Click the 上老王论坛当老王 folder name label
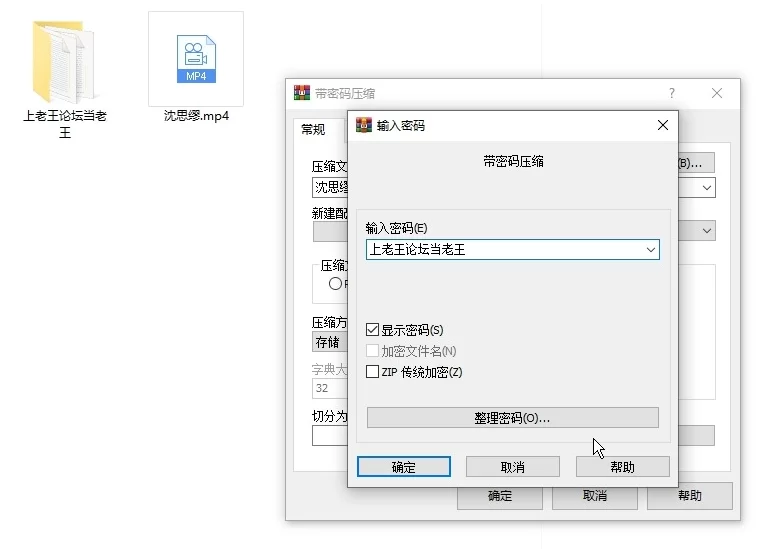This screenshot has height=549, width=762. pyautogui.click(x=65, y=124)
